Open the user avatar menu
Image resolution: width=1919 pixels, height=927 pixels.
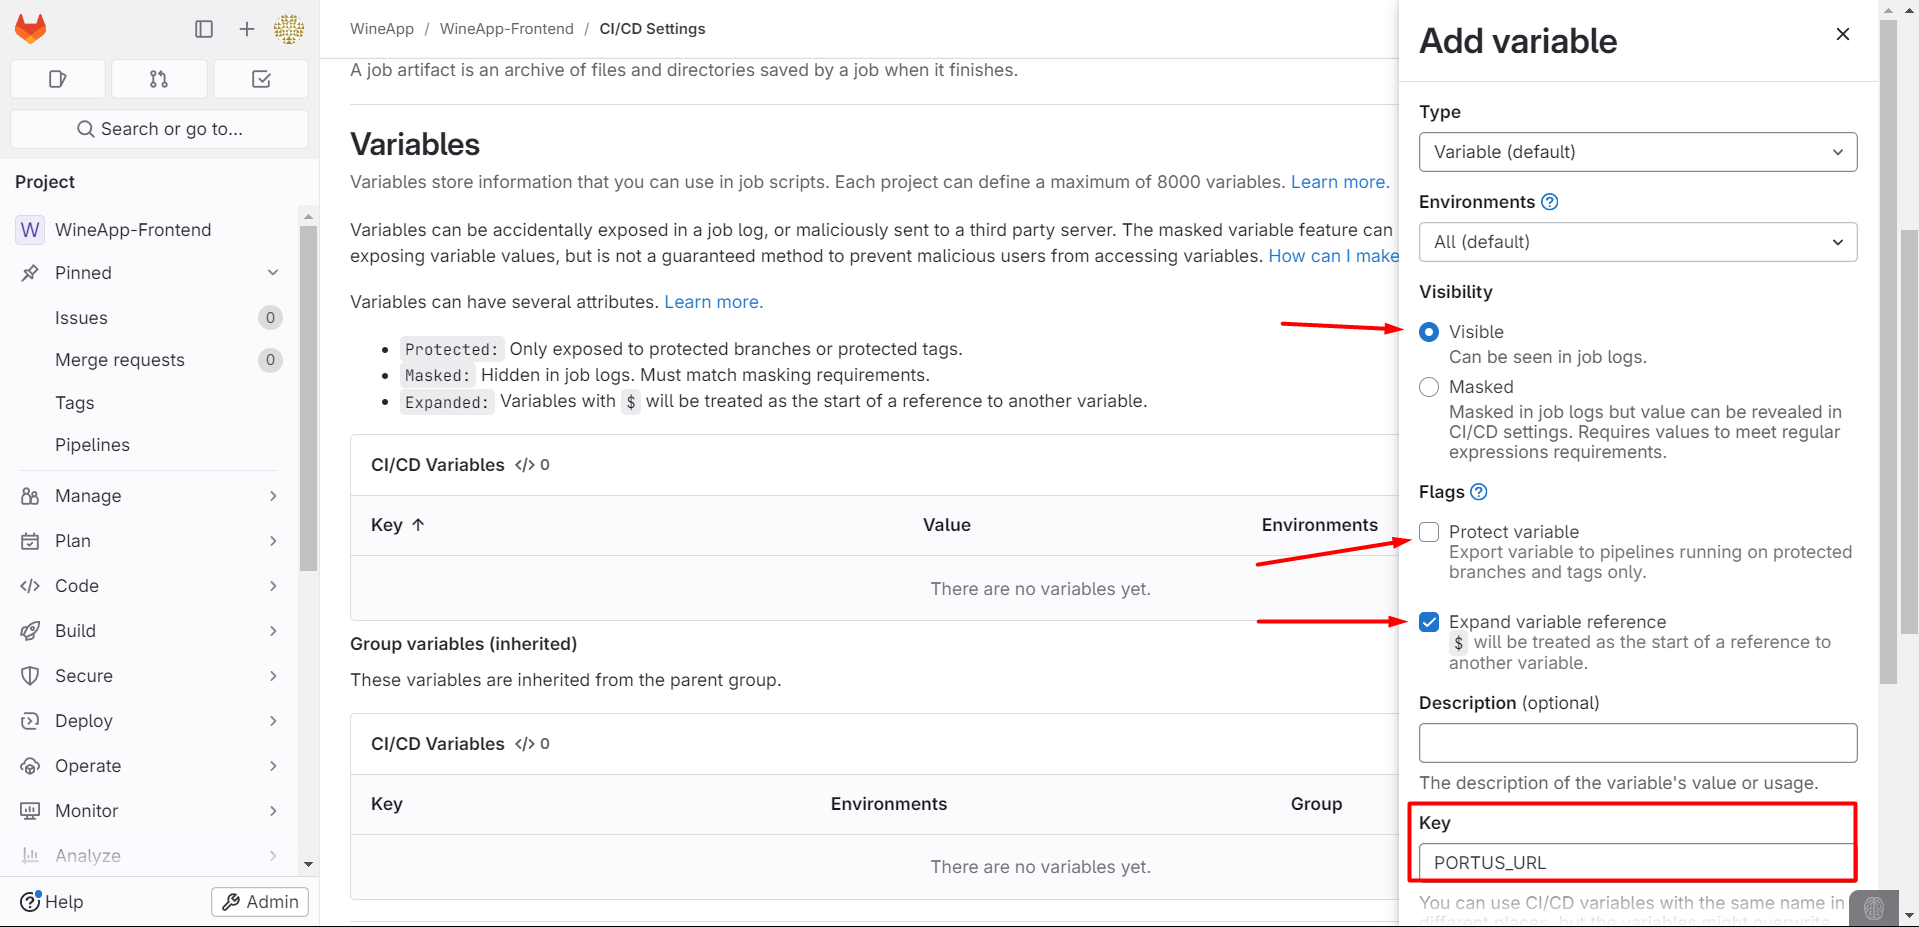point(289,29)
